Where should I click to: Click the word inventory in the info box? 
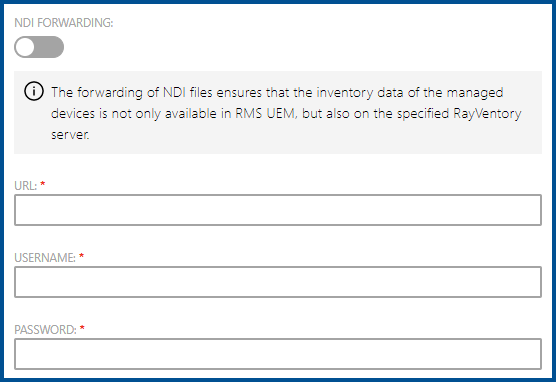pyautogui.click(x=345, y=93)
